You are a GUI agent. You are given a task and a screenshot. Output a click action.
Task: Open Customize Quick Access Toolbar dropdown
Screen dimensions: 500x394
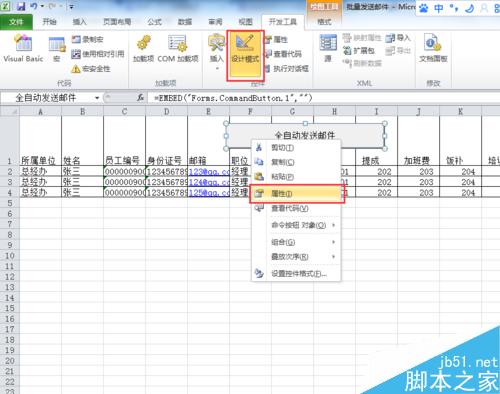[71, 6]
